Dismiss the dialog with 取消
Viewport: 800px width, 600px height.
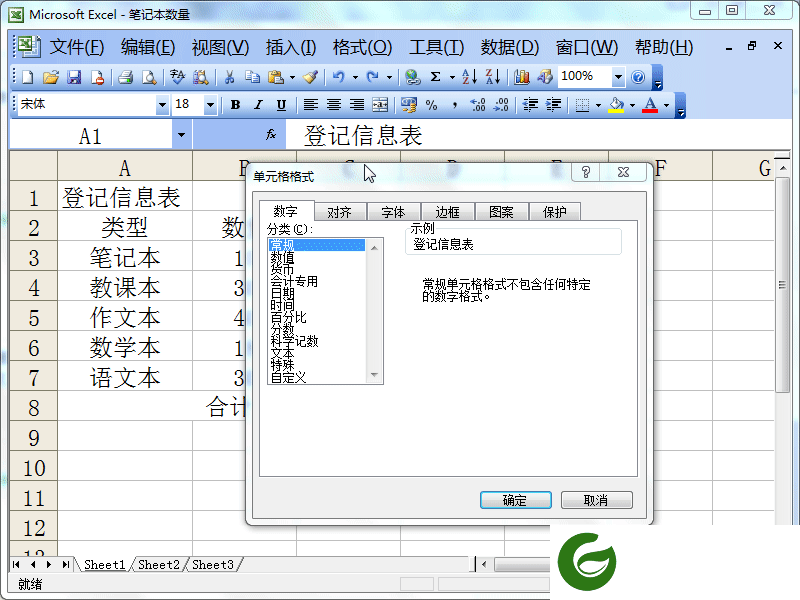[x=596, y=500]
